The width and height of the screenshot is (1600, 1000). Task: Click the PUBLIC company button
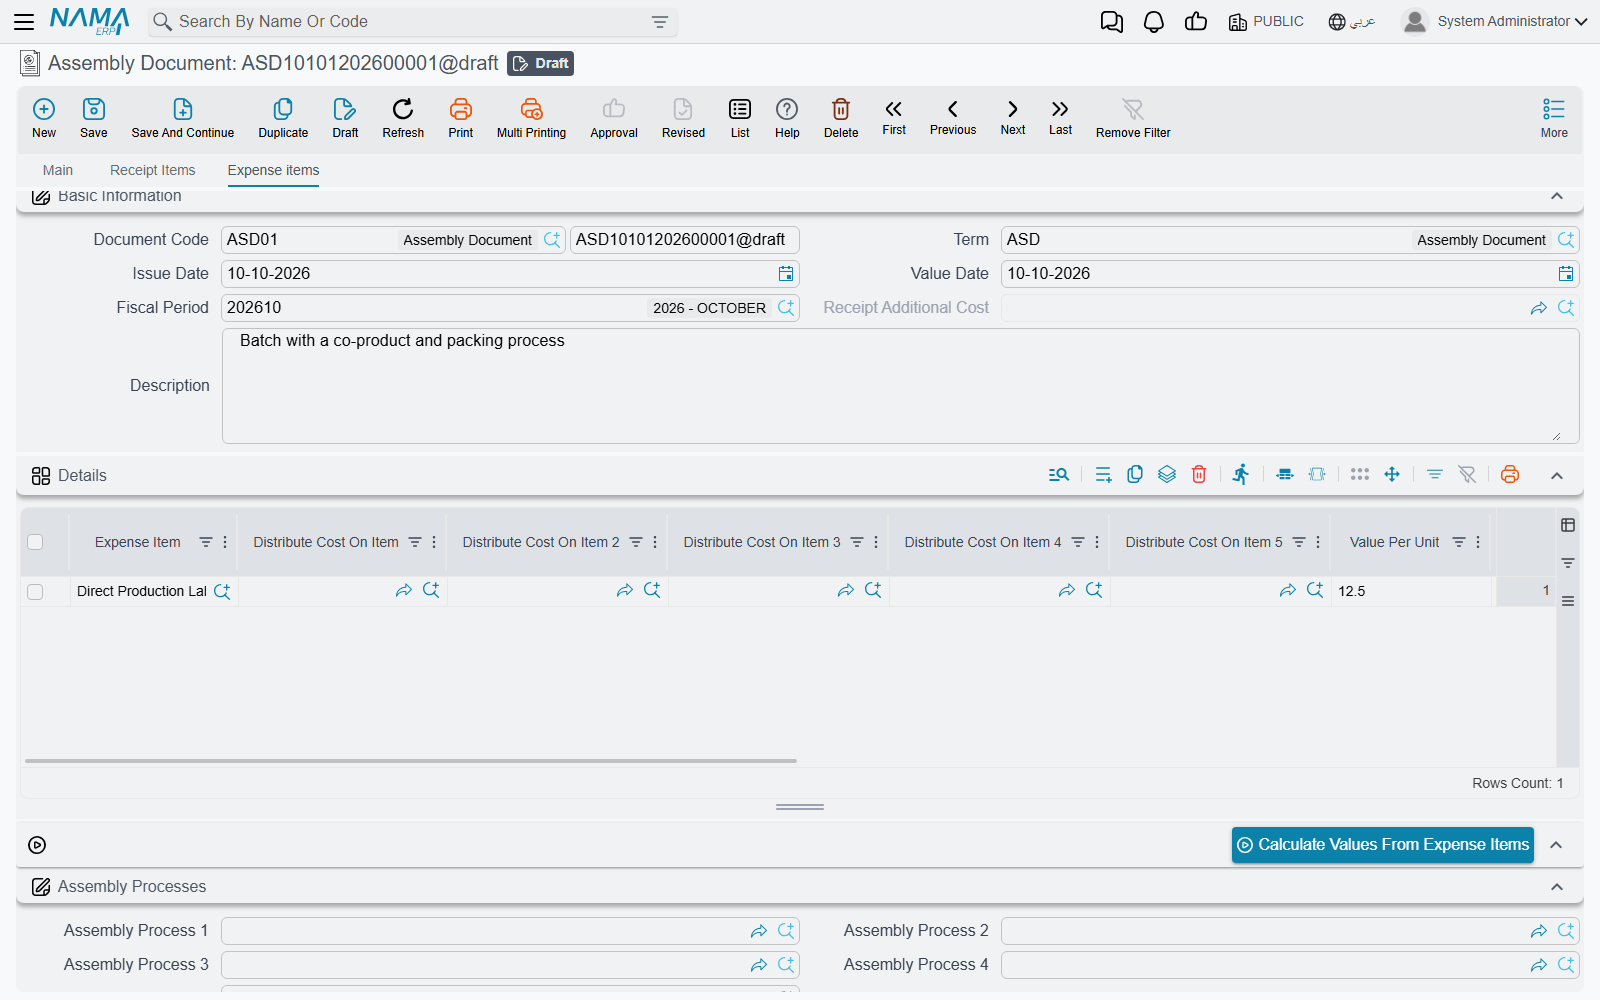point(1266,21)
